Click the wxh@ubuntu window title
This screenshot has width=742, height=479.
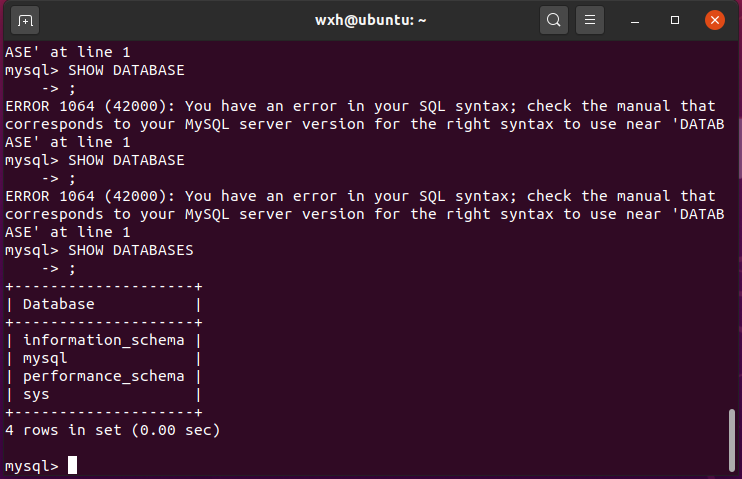(x=370, y=20)
